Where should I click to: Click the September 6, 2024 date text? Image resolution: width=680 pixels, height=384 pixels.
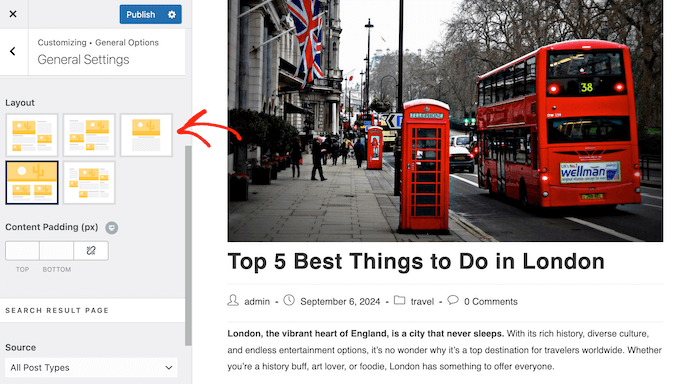[x=340, y=302]
